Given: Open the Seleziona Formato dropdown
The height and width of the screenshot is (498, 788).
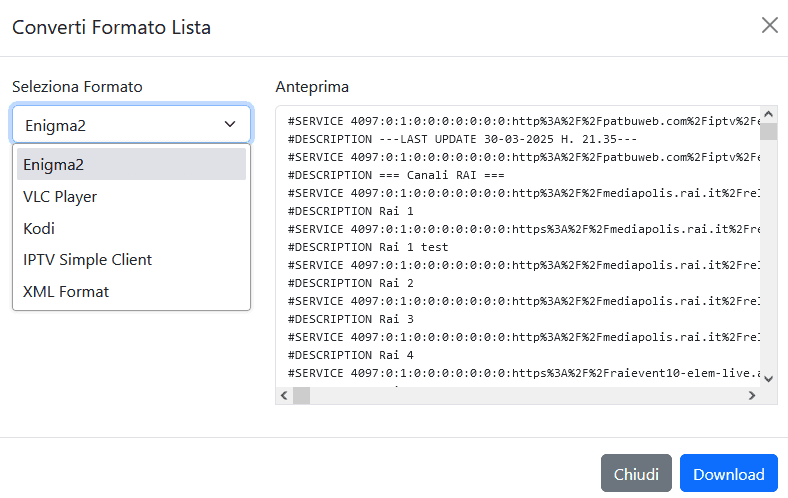Looking at the screenshot, I should tap(131, 124).
